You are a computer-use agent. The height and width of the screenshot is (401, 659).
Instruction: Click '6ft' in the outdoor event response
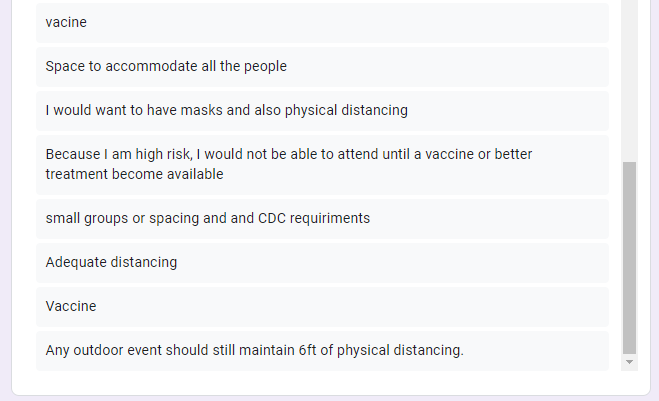[x=307, y=350]
